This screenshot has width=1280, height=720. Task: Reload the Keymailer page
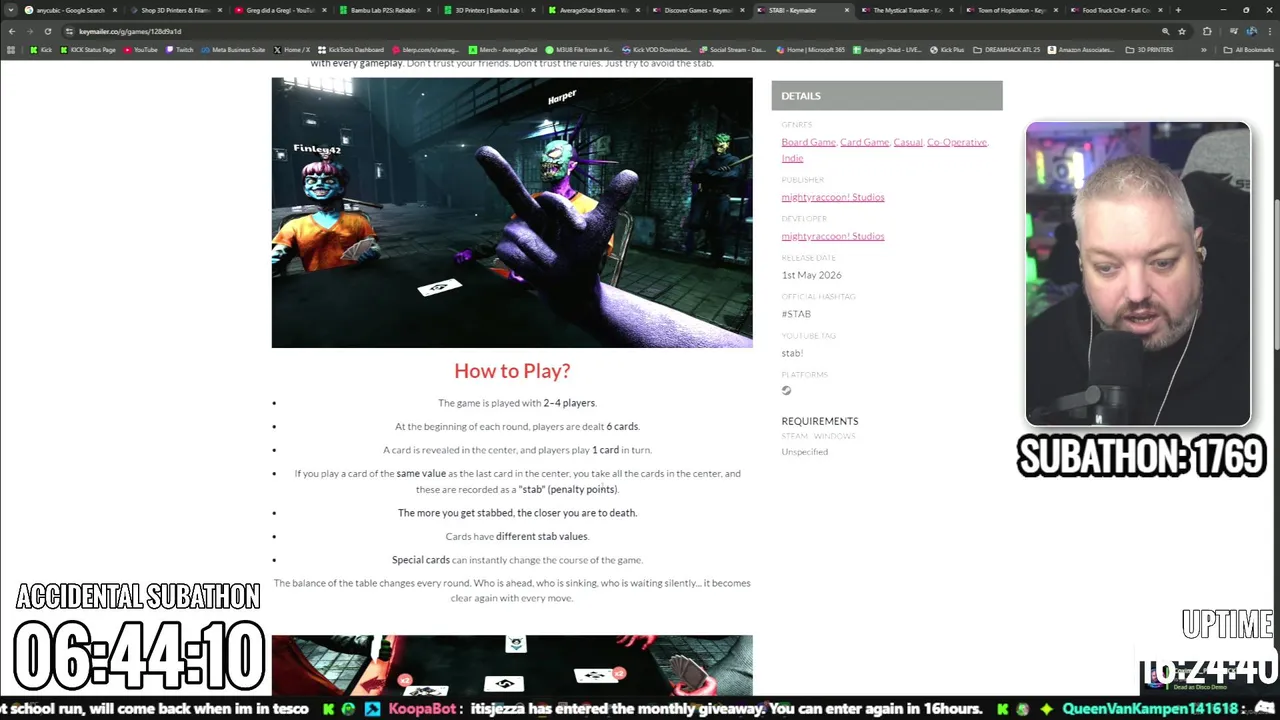pyautogui.click(x=47, y=31)
